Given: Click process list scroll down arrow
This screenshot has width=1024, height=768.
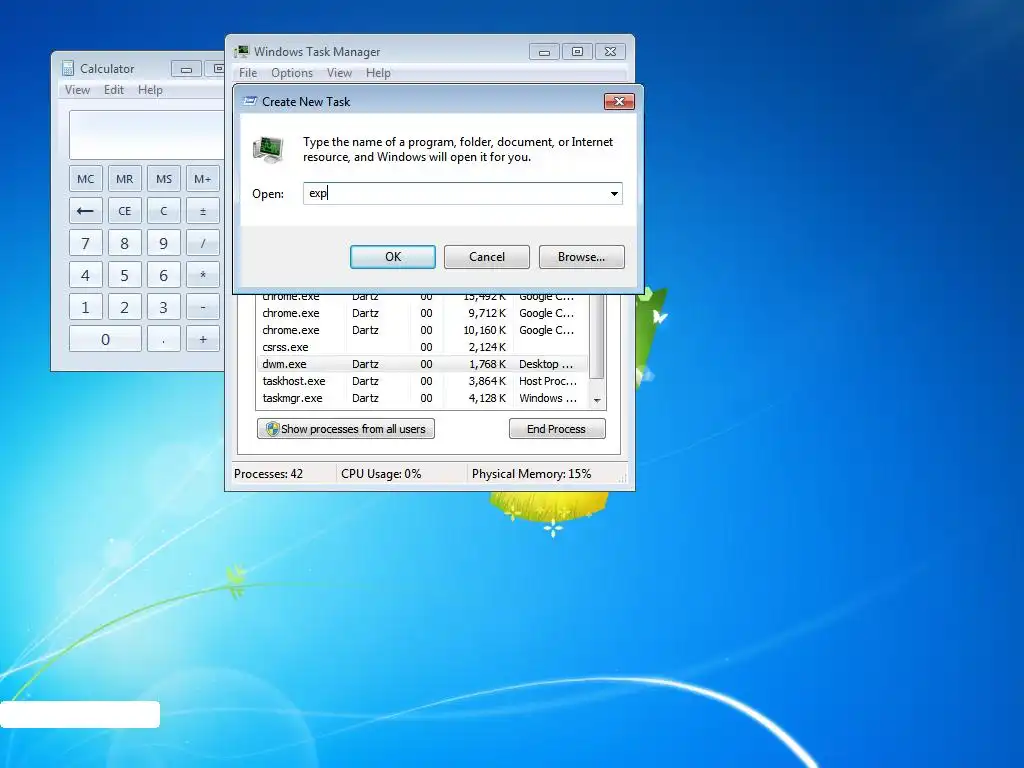Looking at the screenshot, I should [x=597, y=400].
